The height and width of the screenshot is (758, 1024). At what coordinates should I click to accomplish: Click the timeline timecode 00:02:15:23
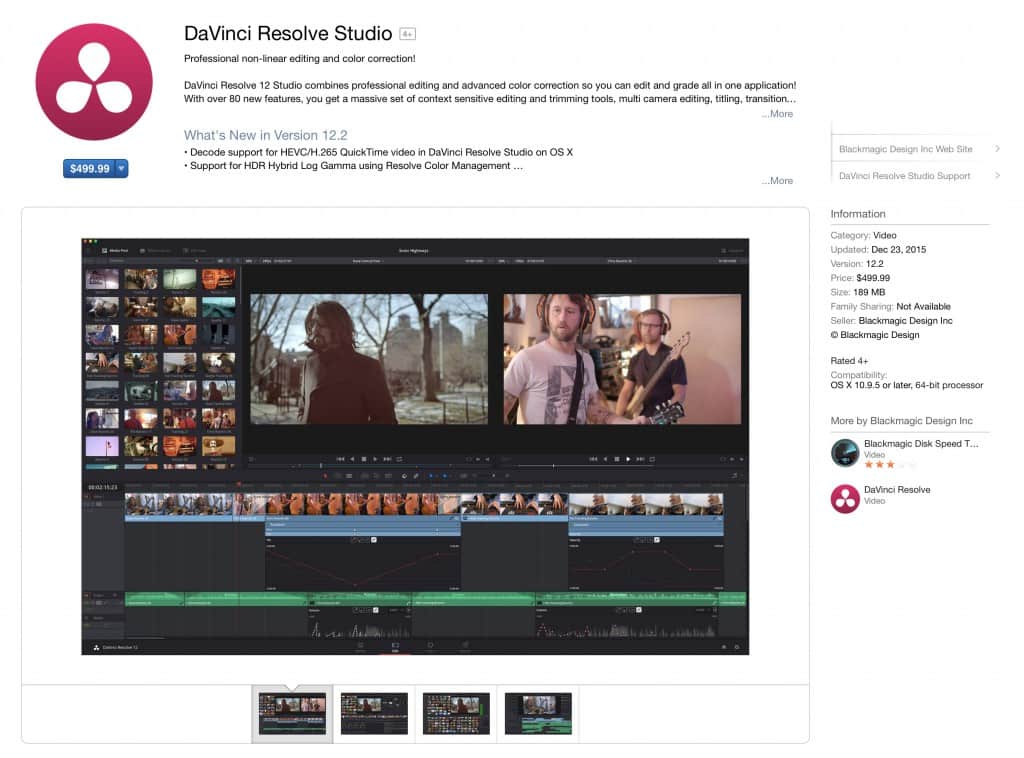(x=103, y=487)
